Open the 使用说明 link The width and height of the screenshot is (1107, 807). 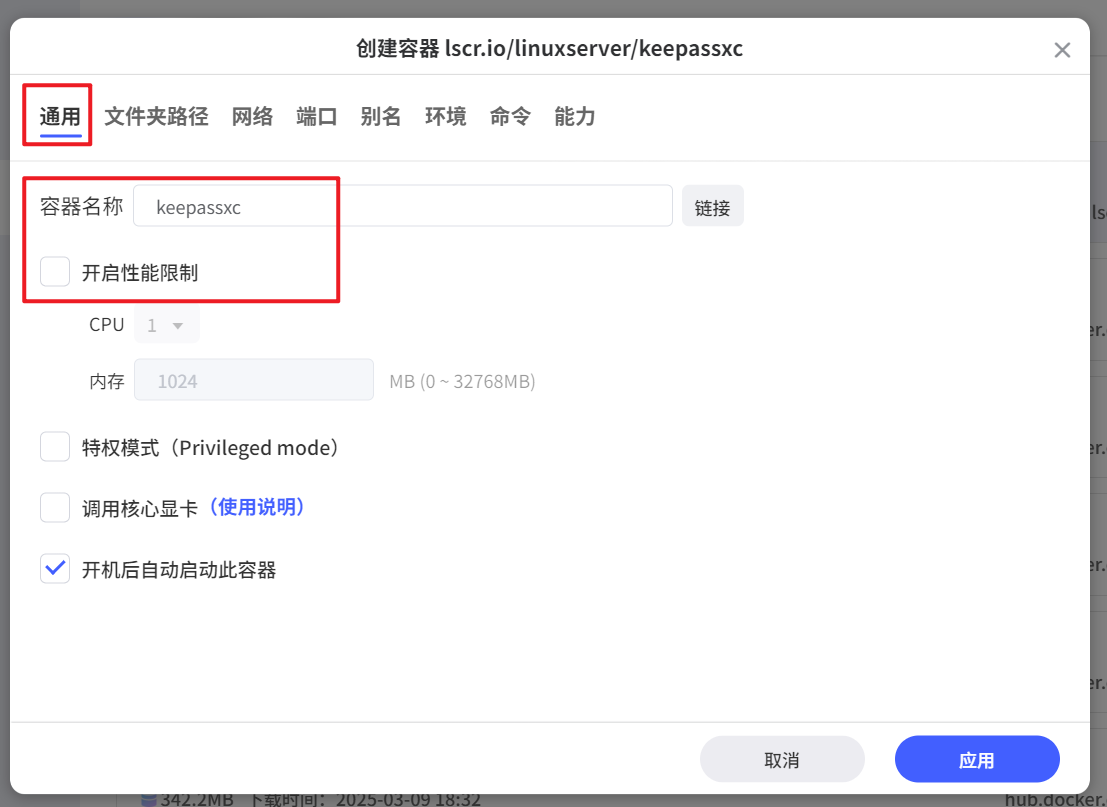click(x=256, y=507)
